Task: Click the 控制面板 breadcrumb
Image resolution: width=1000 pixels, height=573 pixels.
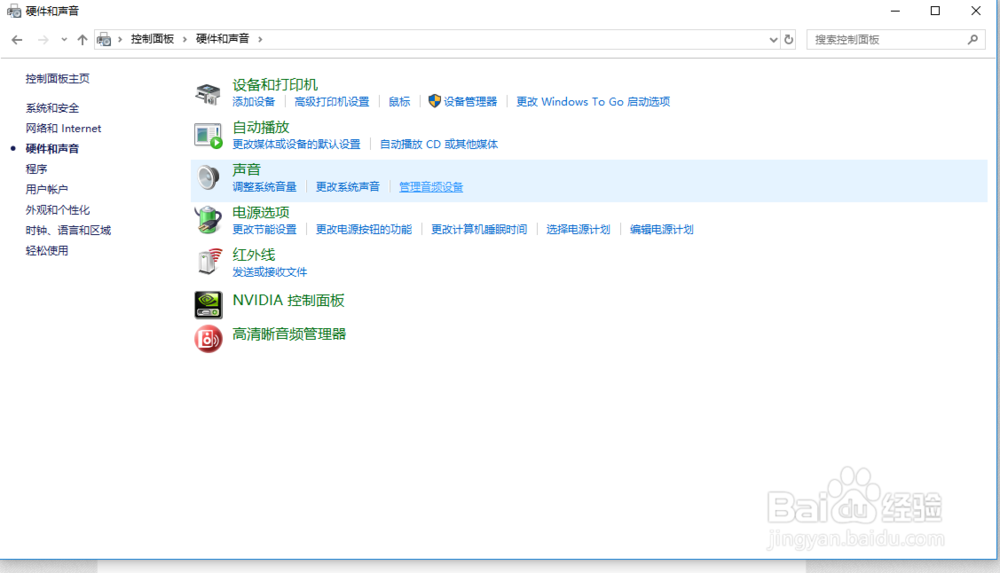Action: point(152,39)
